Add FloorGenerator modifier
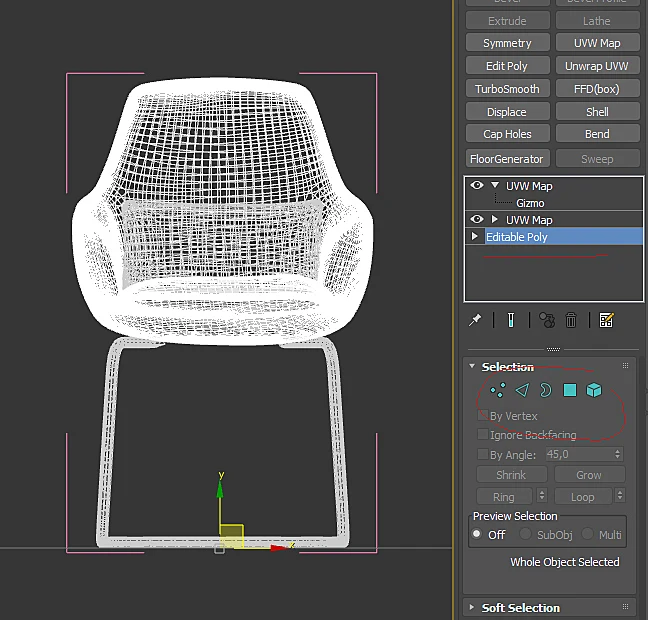The height and width of the screenshot is (620, 648). pos(507,159)
